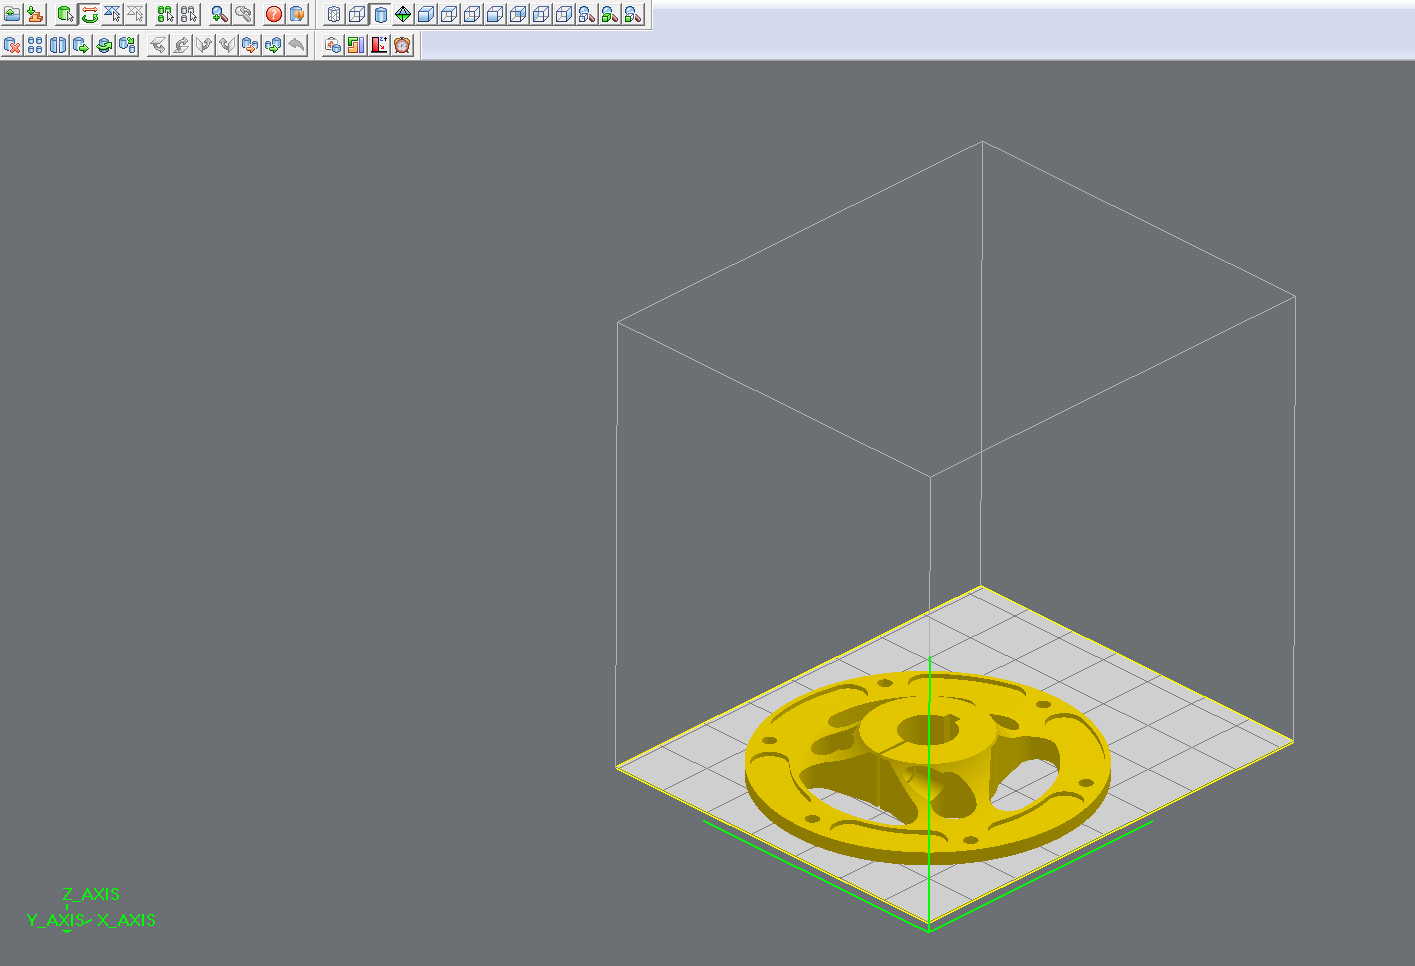1415x966 pixels.
Task: Click the import icon with green down arrow
Action: click(x=35, y=15)
